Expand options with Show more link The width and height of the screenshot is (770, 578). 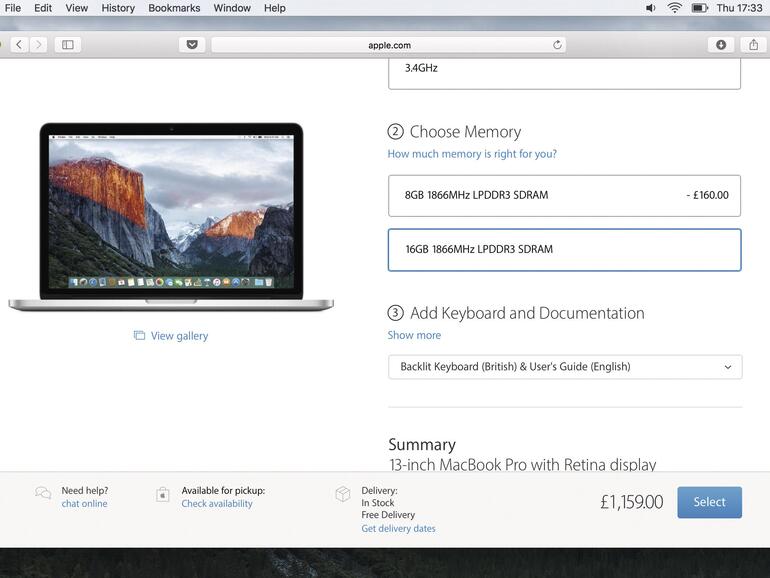point(414,335)
